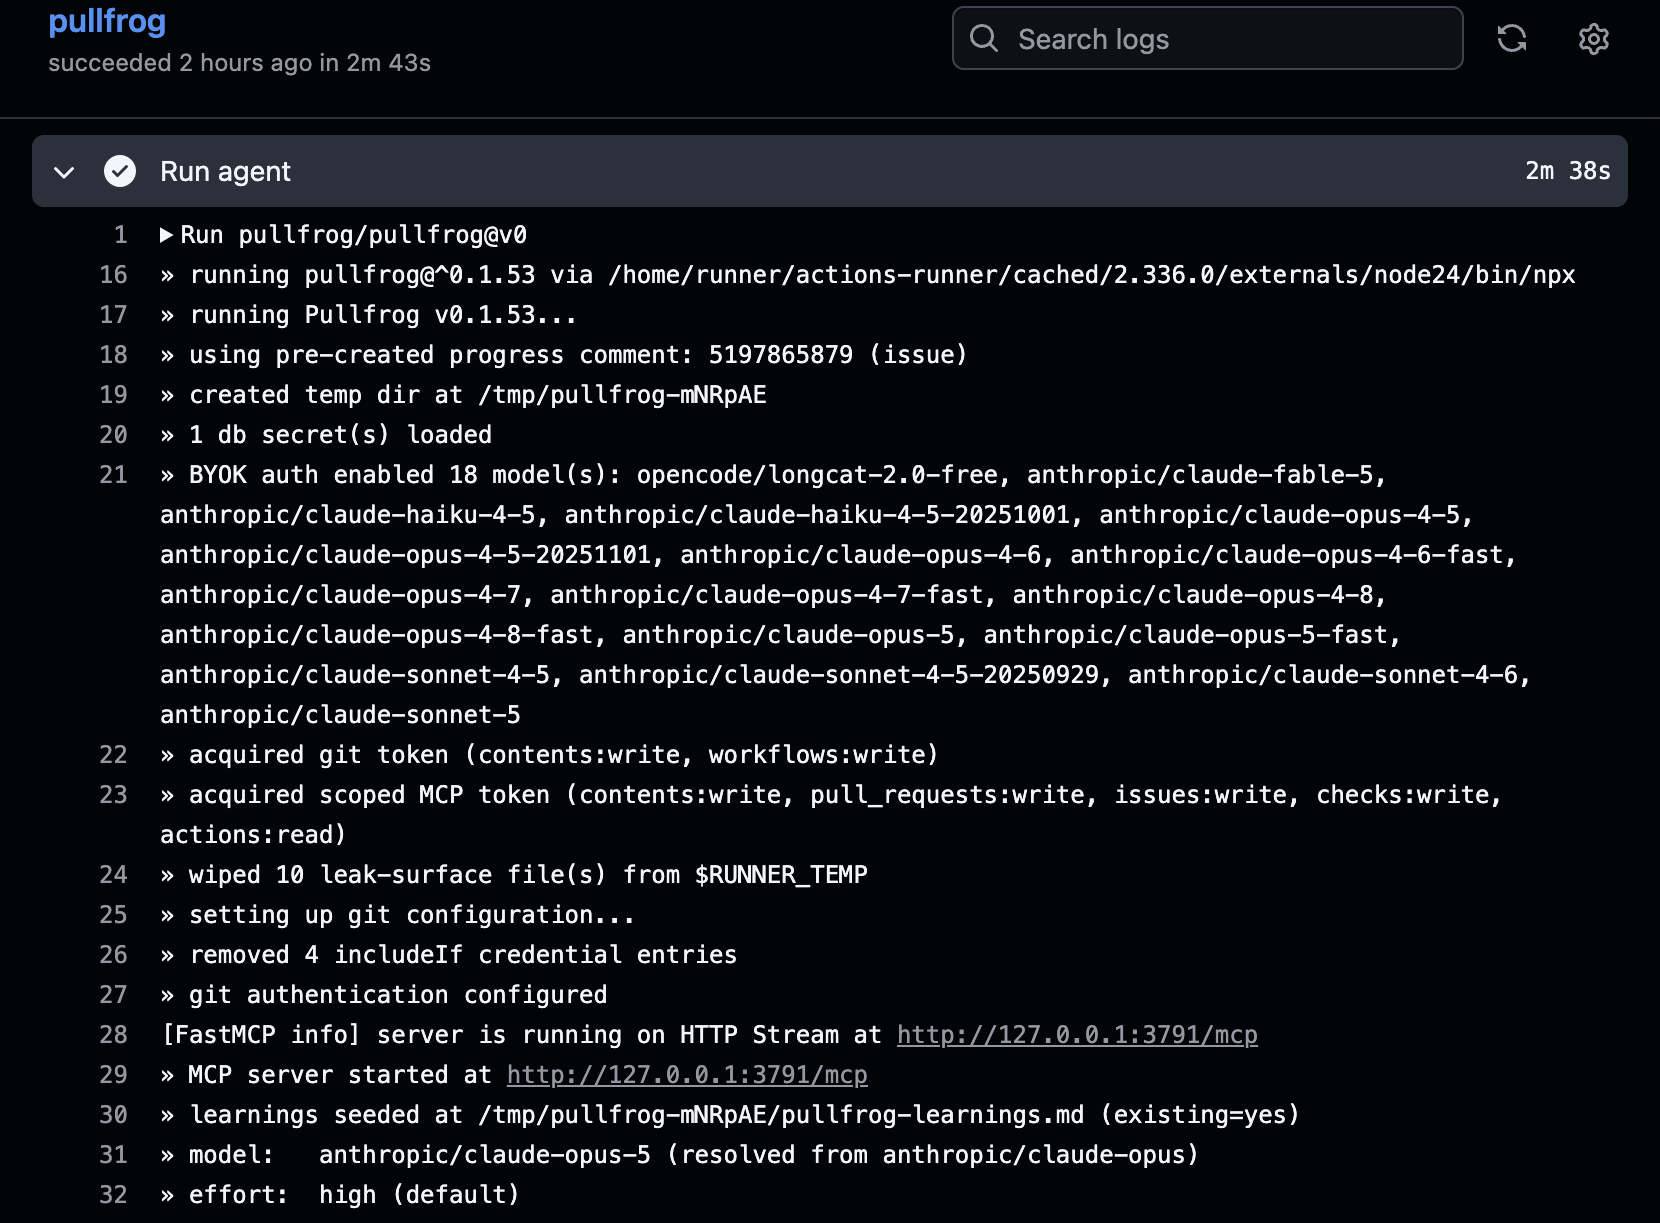The width and height of the screenshot is (1660, 1223).
Task: Select log line number 29
Action: coord(114,1075)
